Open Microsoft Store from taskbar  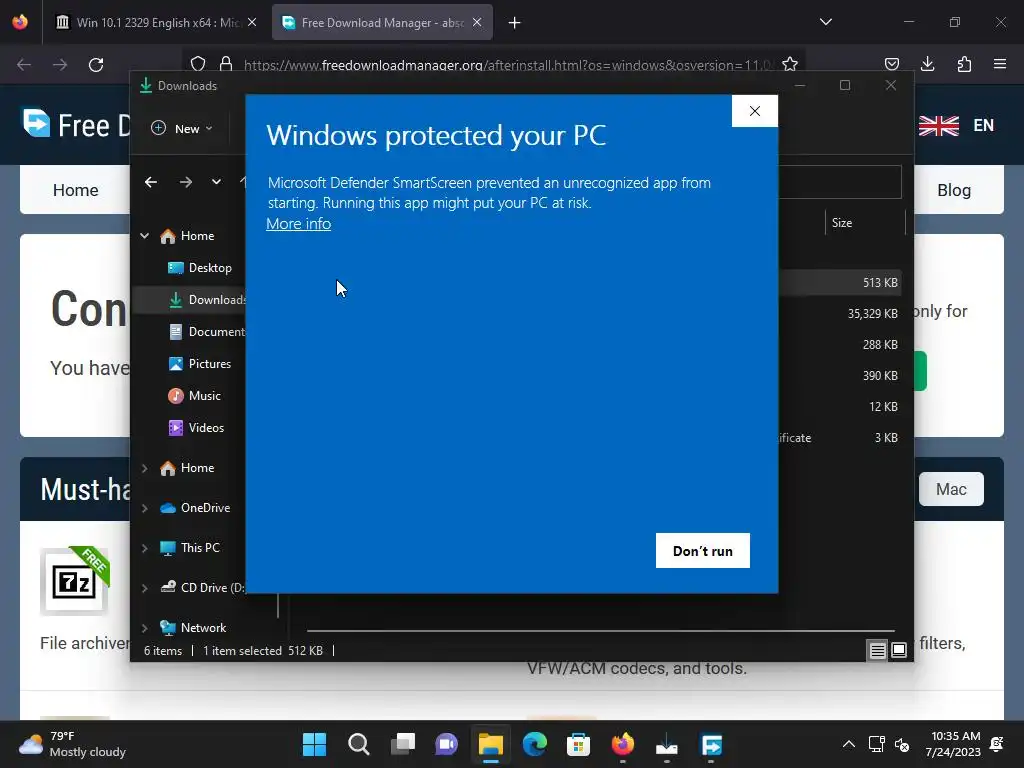click(x=578, y=744)
